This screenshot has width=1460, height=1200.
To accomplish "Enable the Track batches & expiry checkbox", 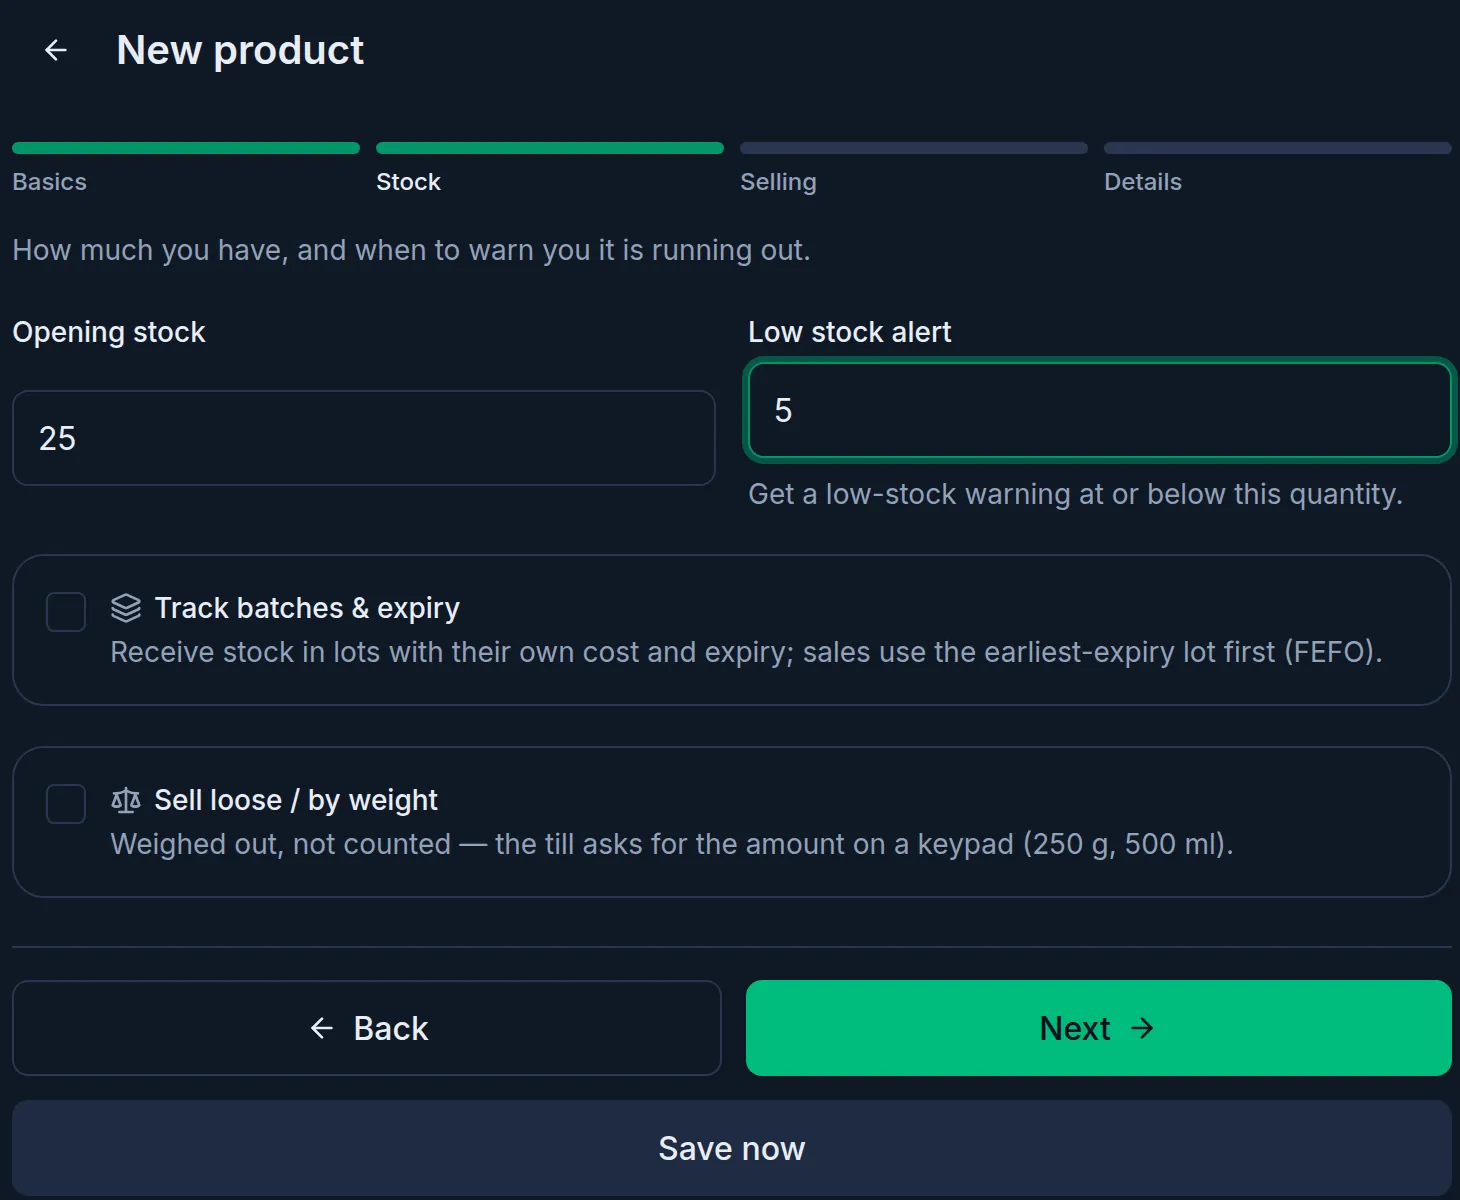I will coord(66,612).
